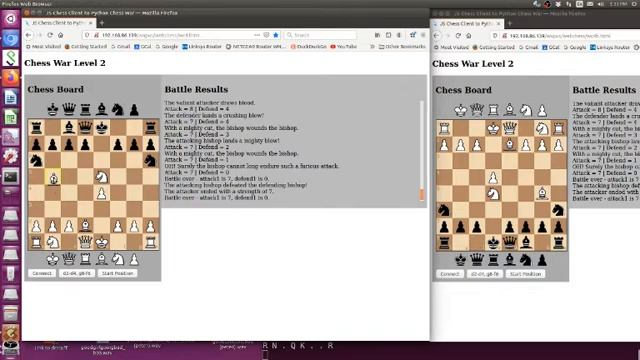This screenshot has width=640, height=360.
Task: Pick spare black king above left board
Action: tap(53, 109)
